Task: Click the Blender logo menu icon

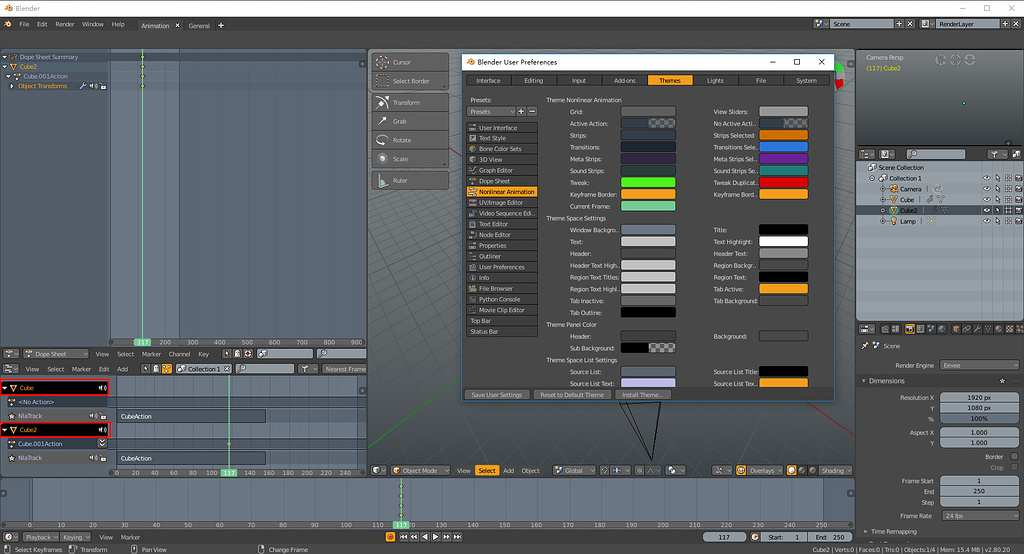Action: 8,24
